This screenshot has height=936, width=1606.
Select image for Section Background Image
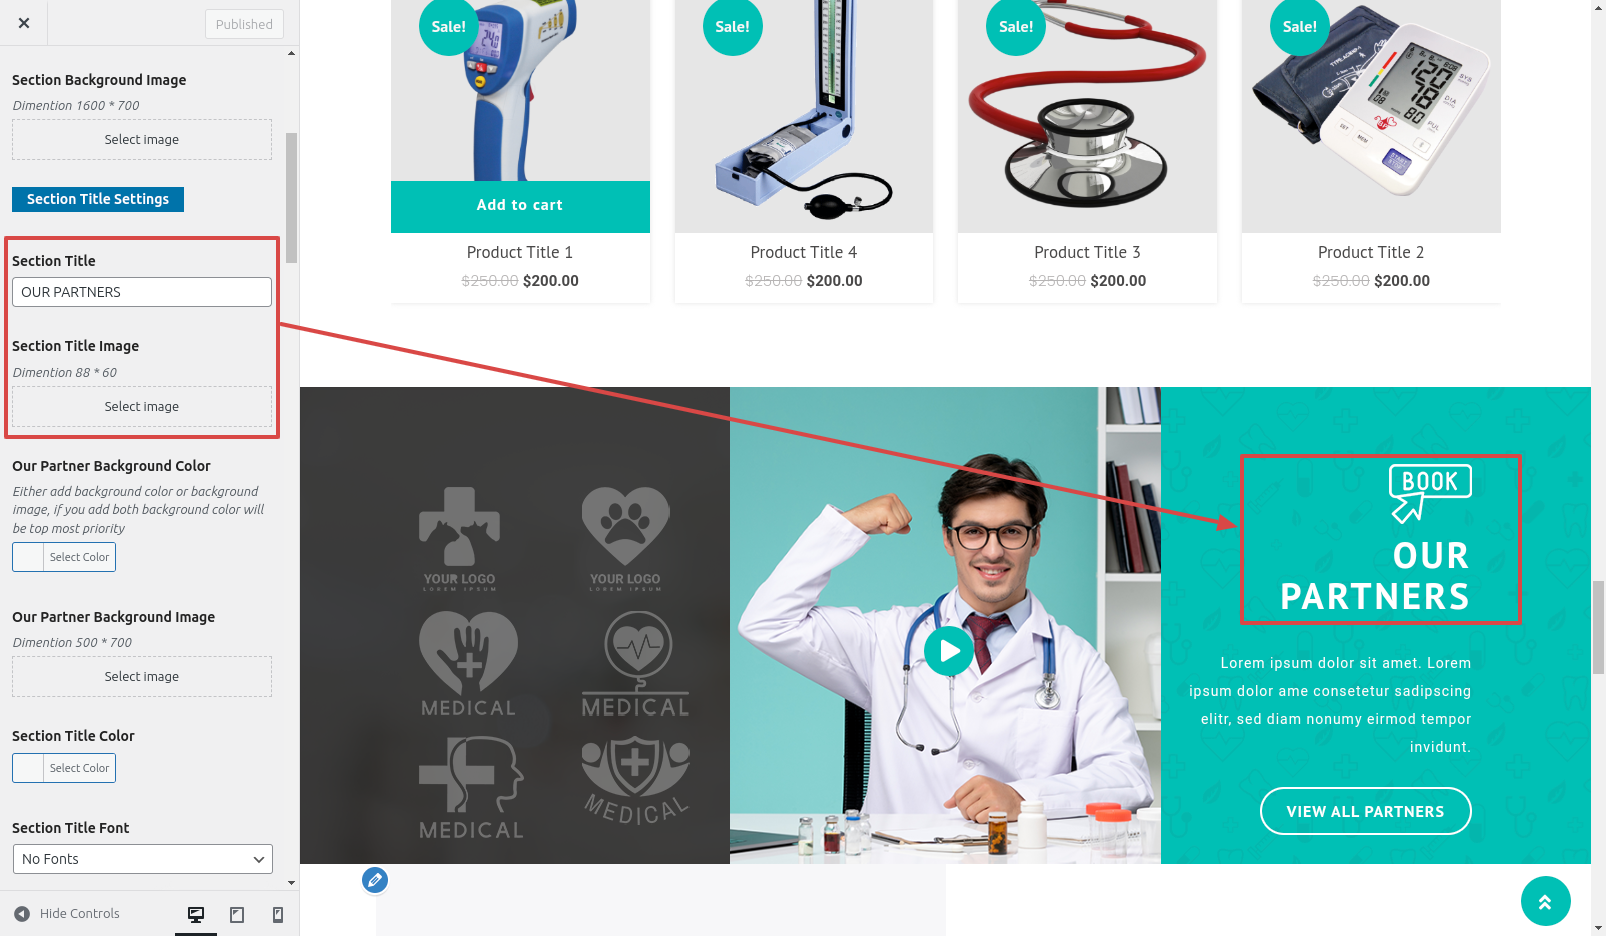142,140
